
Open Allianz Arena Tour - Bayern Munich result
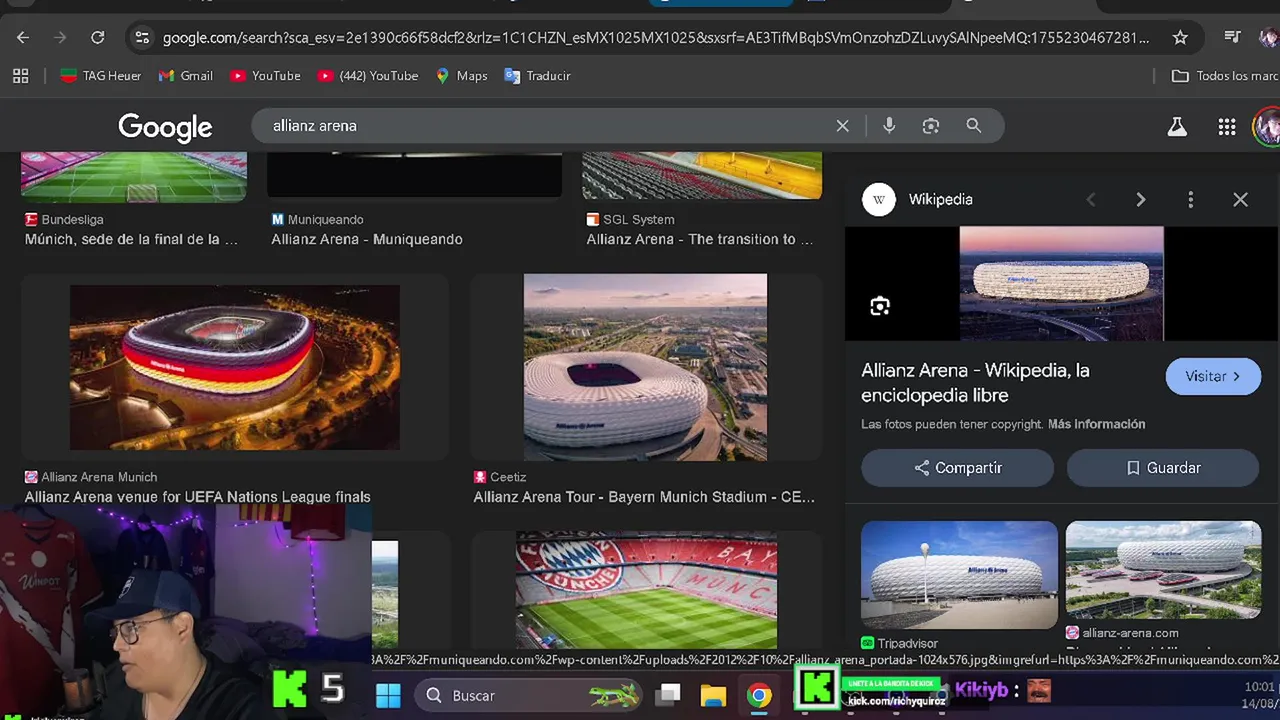click(x=644, y=497)
